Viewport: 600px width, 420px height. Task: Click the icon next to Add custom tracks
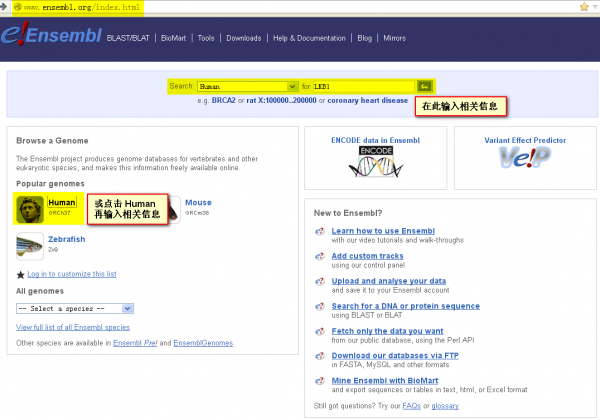click(320, 256)
